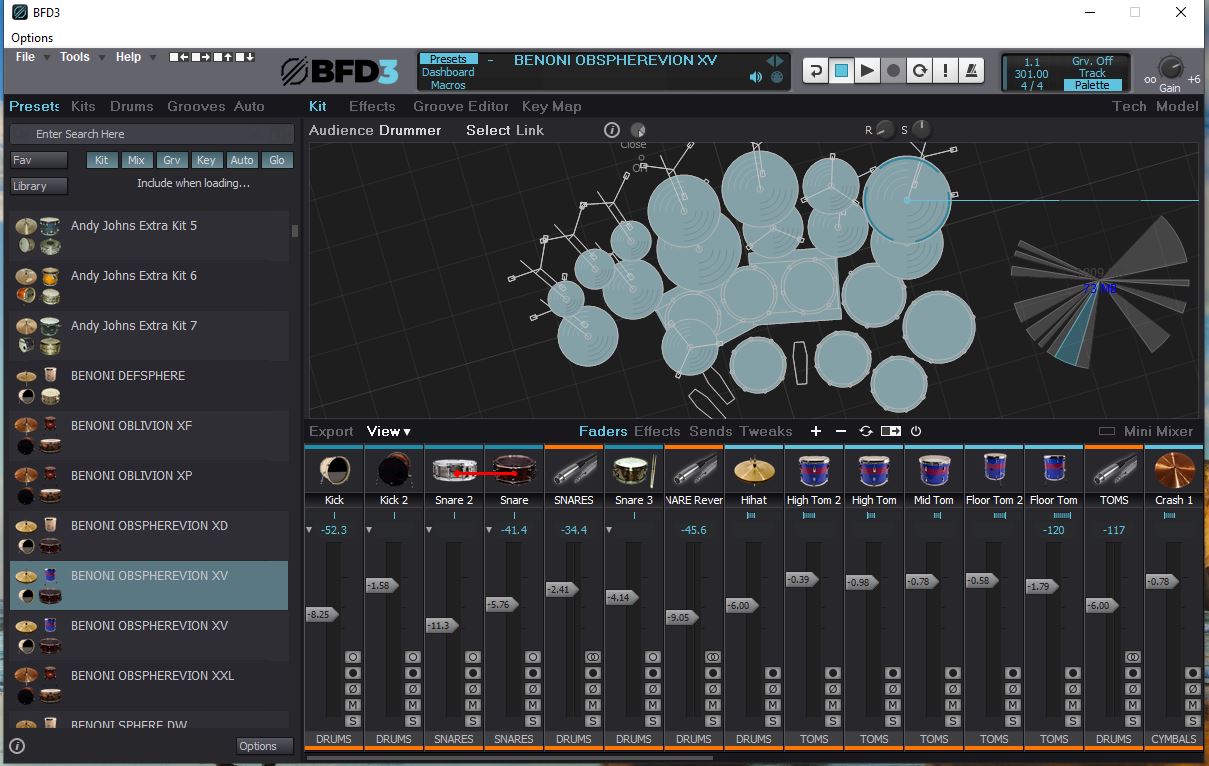Toggle the Mini Mixer checkbox

pyautogui.click(x=1107, y=431)
